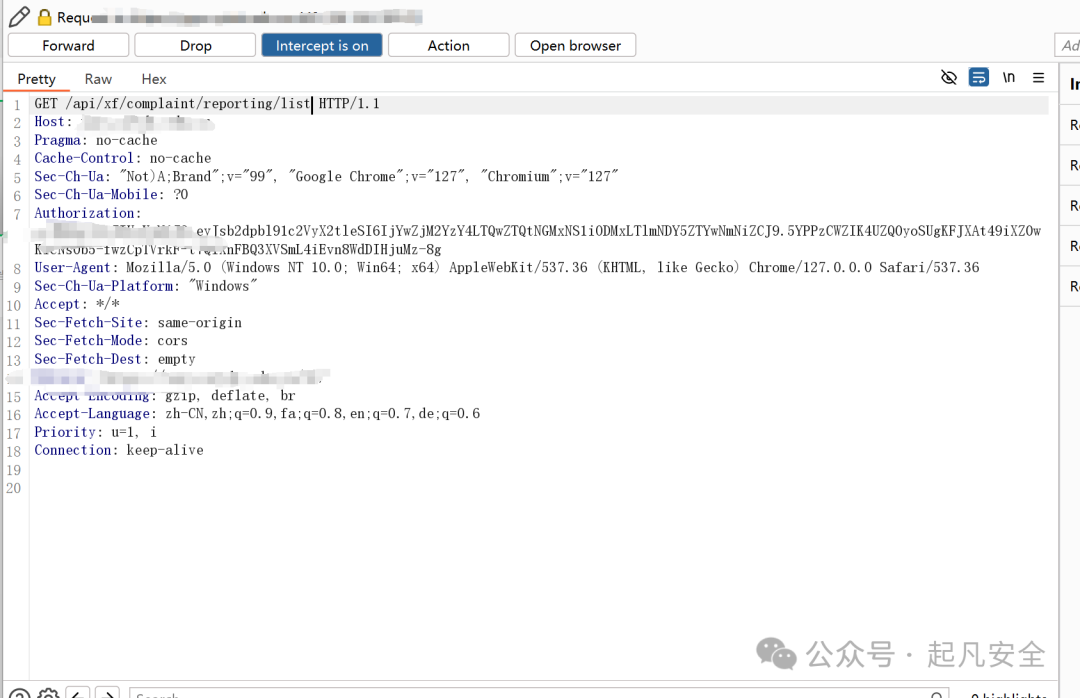The image size is (1080, 698).
Task: Click the Sec-Ch-Ua-Mobile: ?0 header
Action: click(111, 195)
